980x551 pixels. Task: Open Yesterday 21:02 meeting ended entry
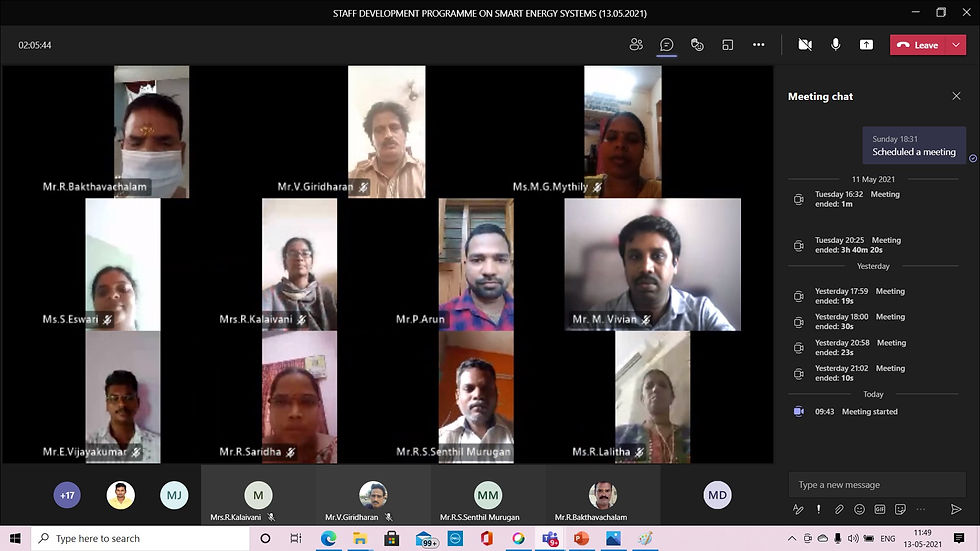click(x=859, y=373)
